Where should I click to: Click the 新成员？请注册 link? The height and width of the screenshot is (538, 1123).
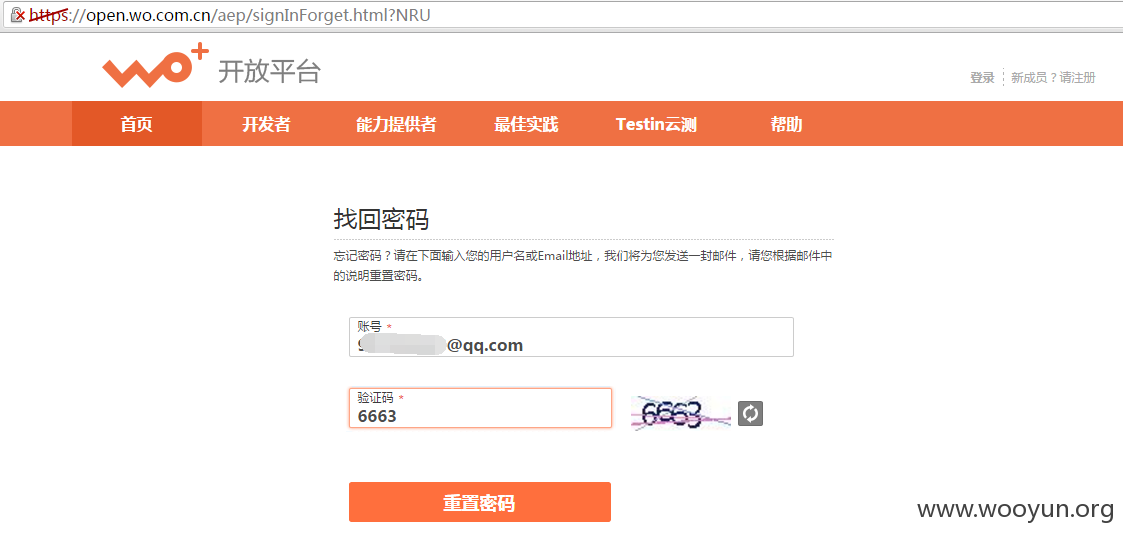1054,78
